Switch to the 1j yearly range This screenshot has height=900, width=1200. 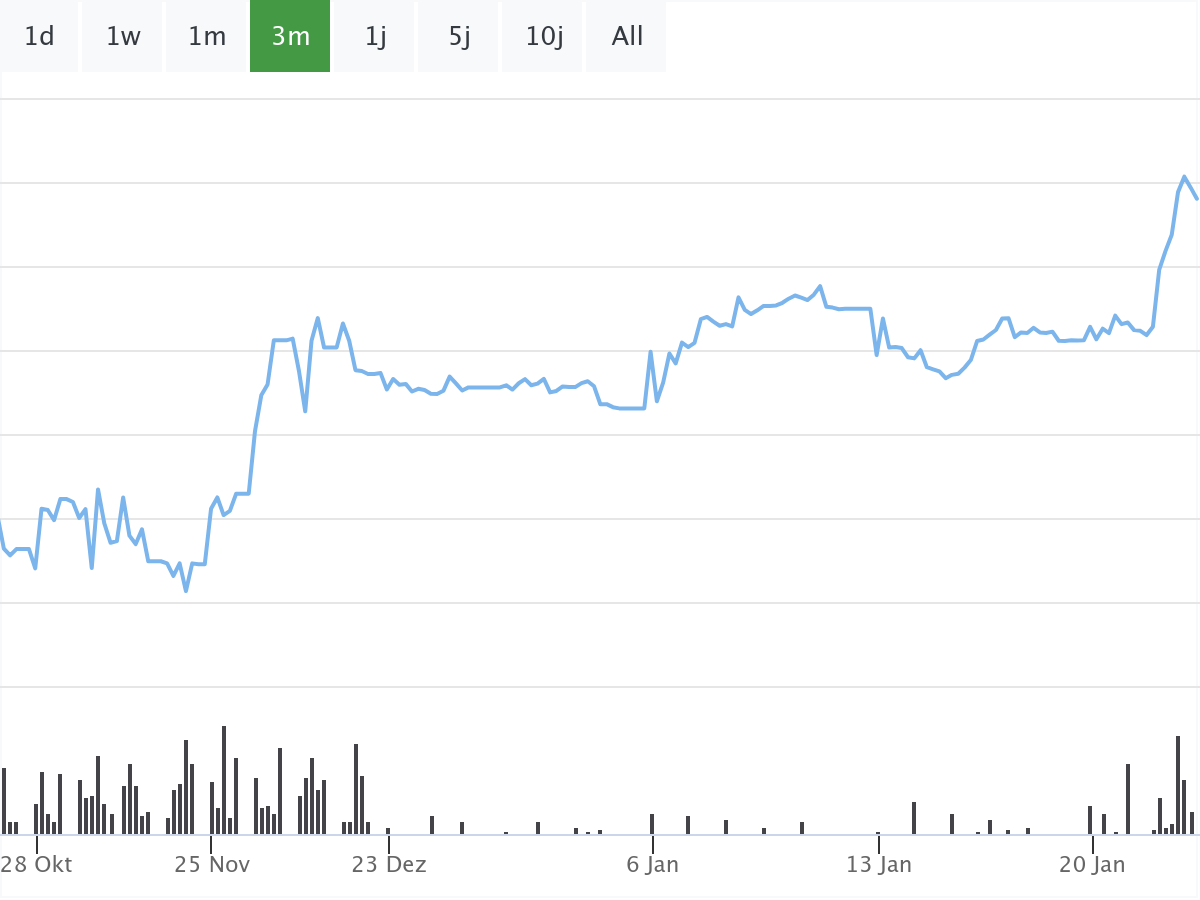pyautogui.click(x=375, y=37)
